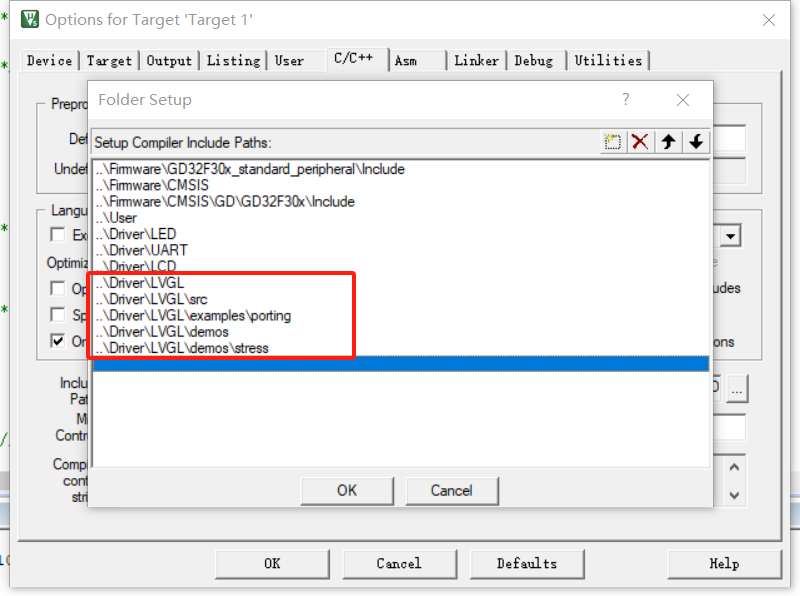Click the Keil uVision icon in title bar
Screen dimensions: 800x596
[x=30, y=19]
